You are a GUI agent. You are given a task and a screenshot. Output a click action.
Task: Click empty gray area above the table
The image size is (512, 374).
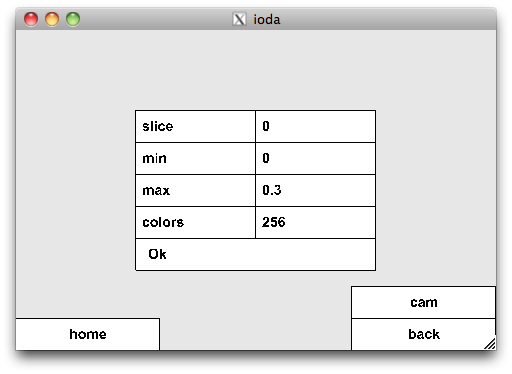click(x=255, y=70)
